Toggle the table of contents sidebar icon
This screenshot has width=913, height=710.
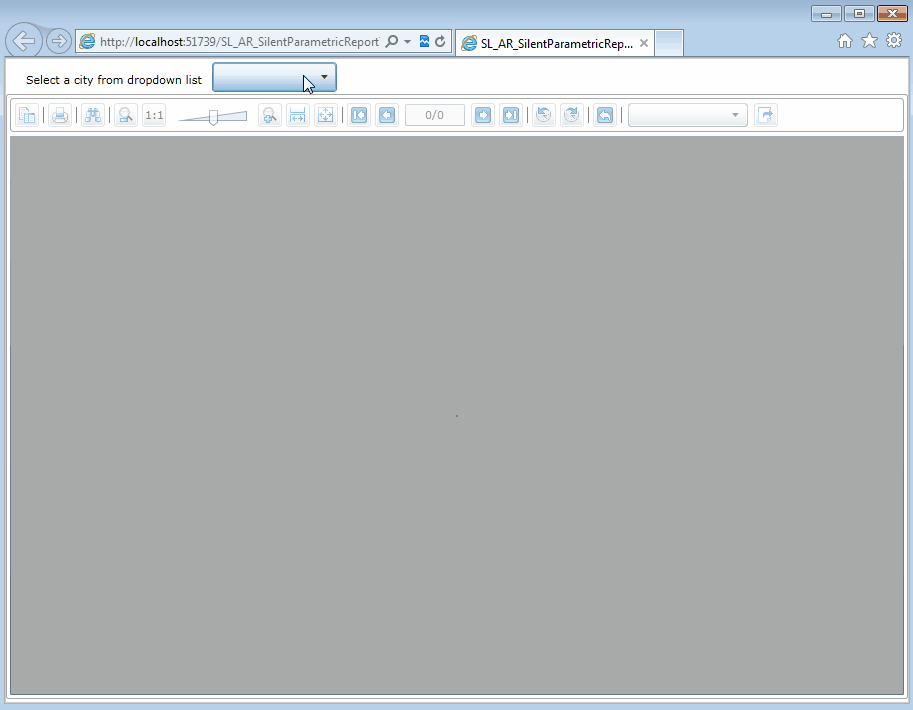click(x=27, y=115)
